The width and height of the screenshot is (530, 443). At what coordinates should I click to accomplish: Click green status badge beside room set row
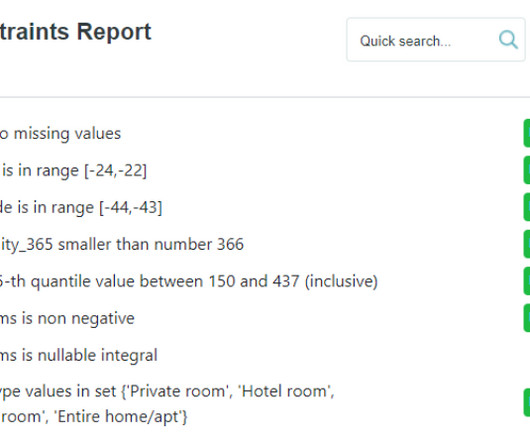coord(527,402)
